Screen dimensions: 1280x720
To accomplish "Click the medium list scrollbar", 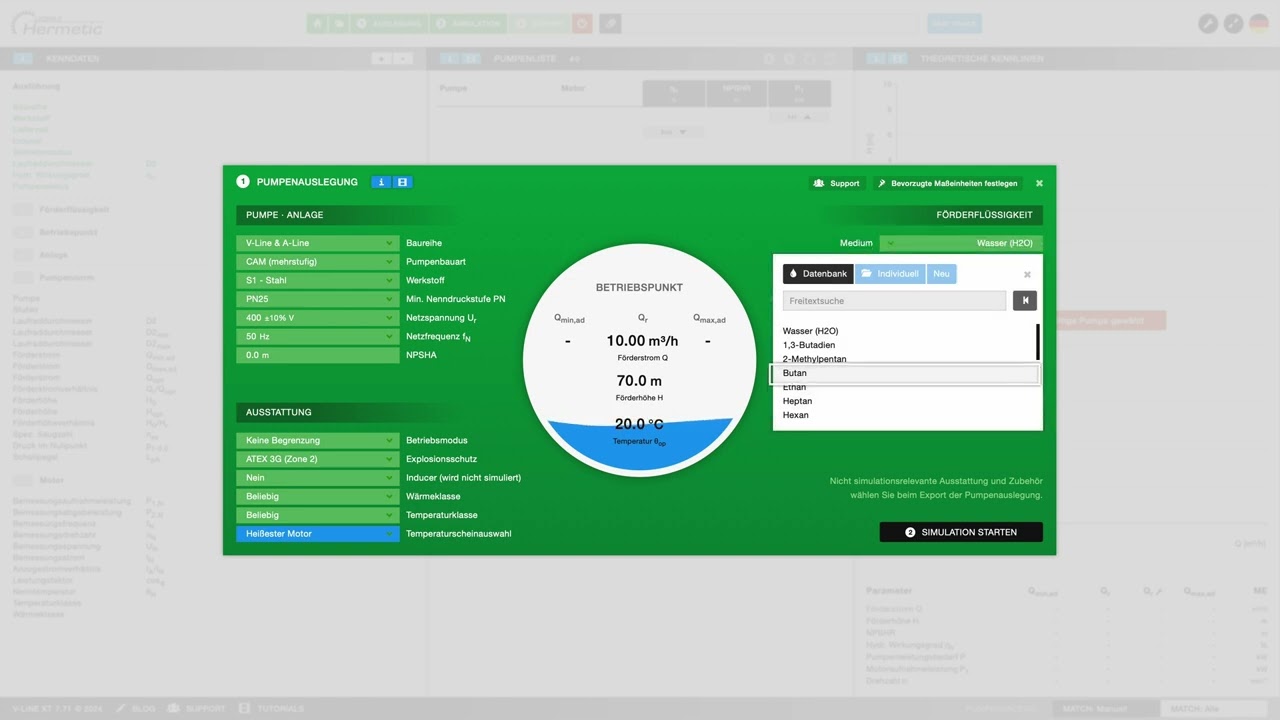I will tap(1037, 342).
